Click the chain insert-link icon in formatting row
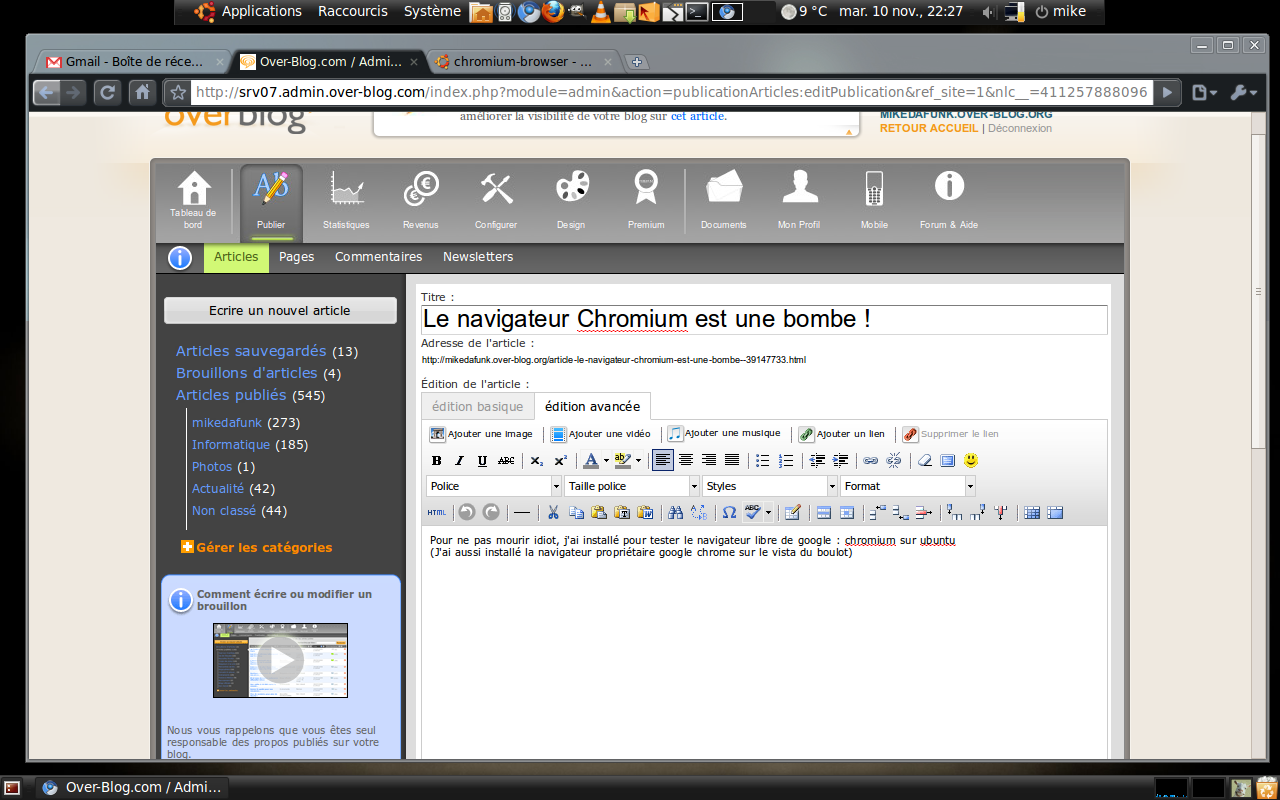This screenshot has width=1280, height=800. tap(871, 461)
